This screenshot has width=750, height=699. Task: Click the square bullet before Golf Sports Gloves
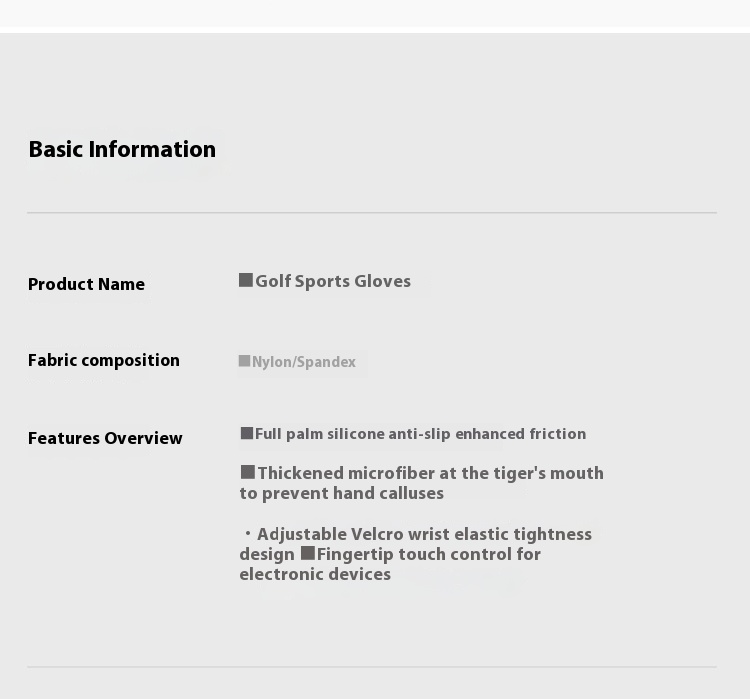point(246,280)
